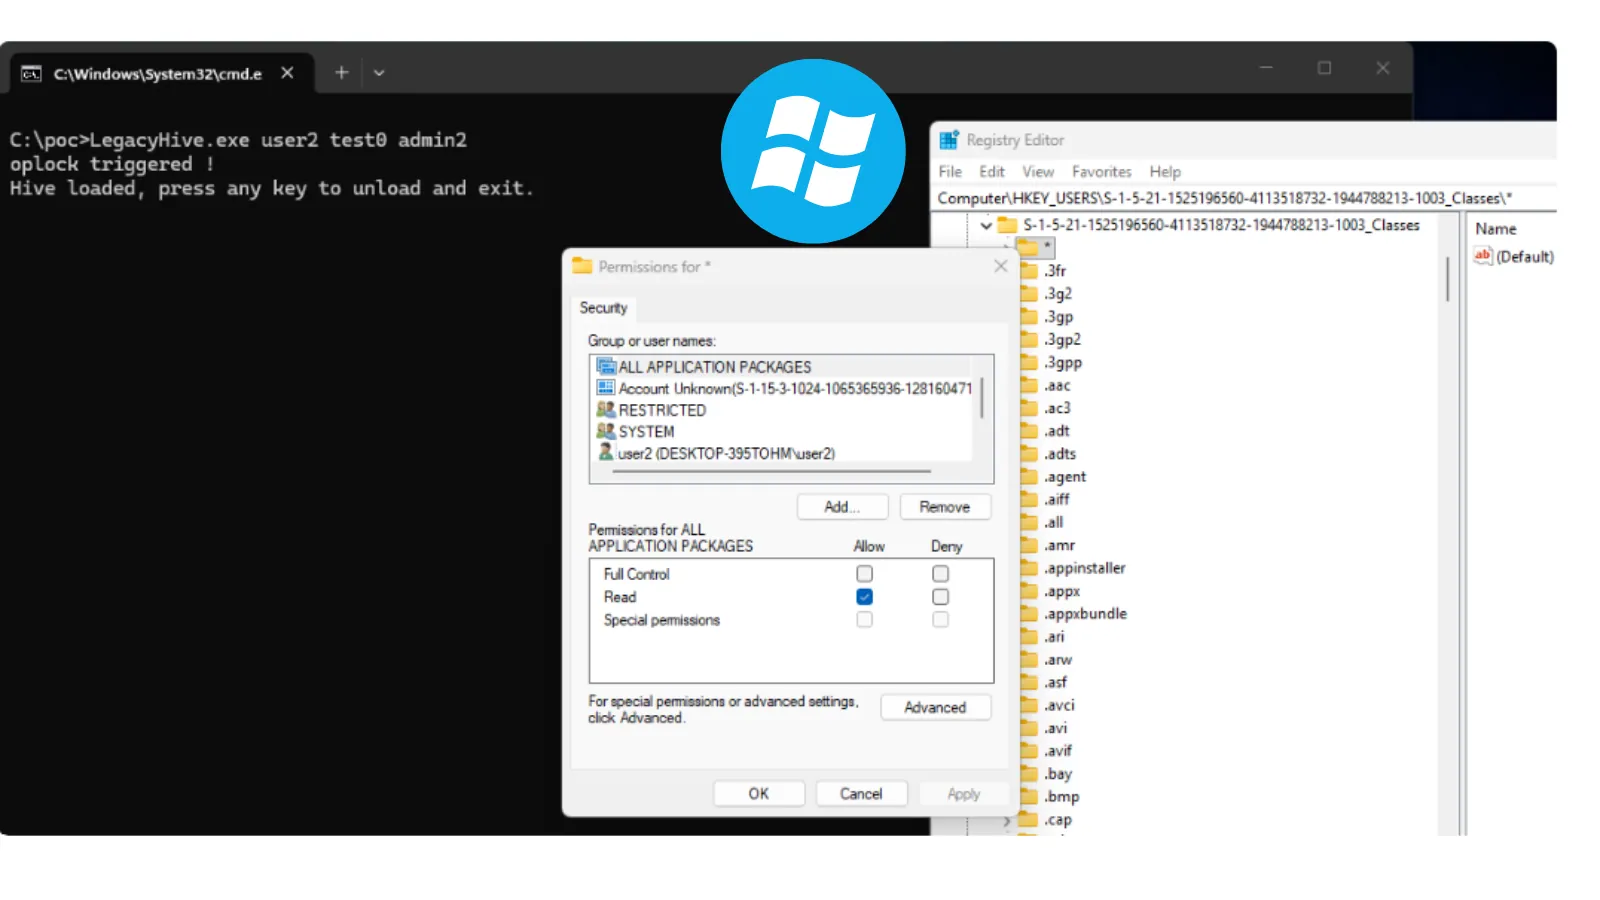Screen dimensions: 1600x900
Task: Click the Remove button
Action: coord(945,507)
